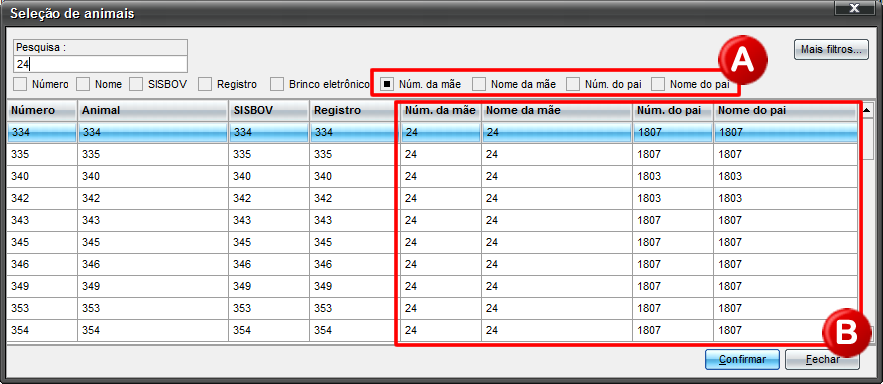The width and height of the screenshot is (883, 384).
Task: Select Número cell of row 346
Action: point(42,264)
